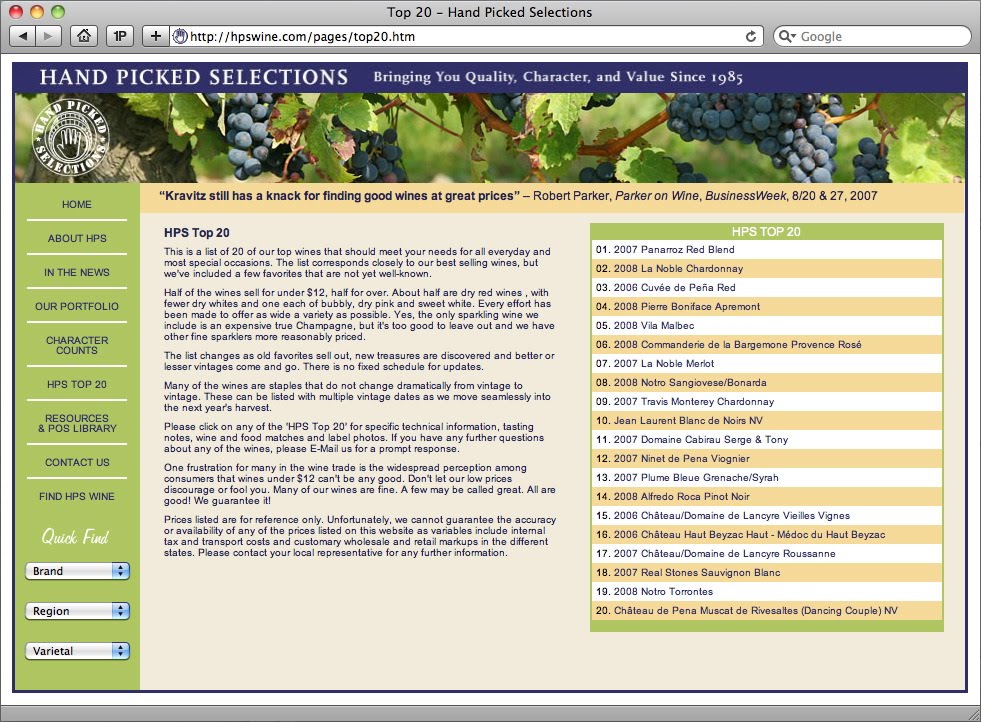Click the HPS TOP 20 list header
This screenshot has width=981, height=722.
tap(766, 231)
